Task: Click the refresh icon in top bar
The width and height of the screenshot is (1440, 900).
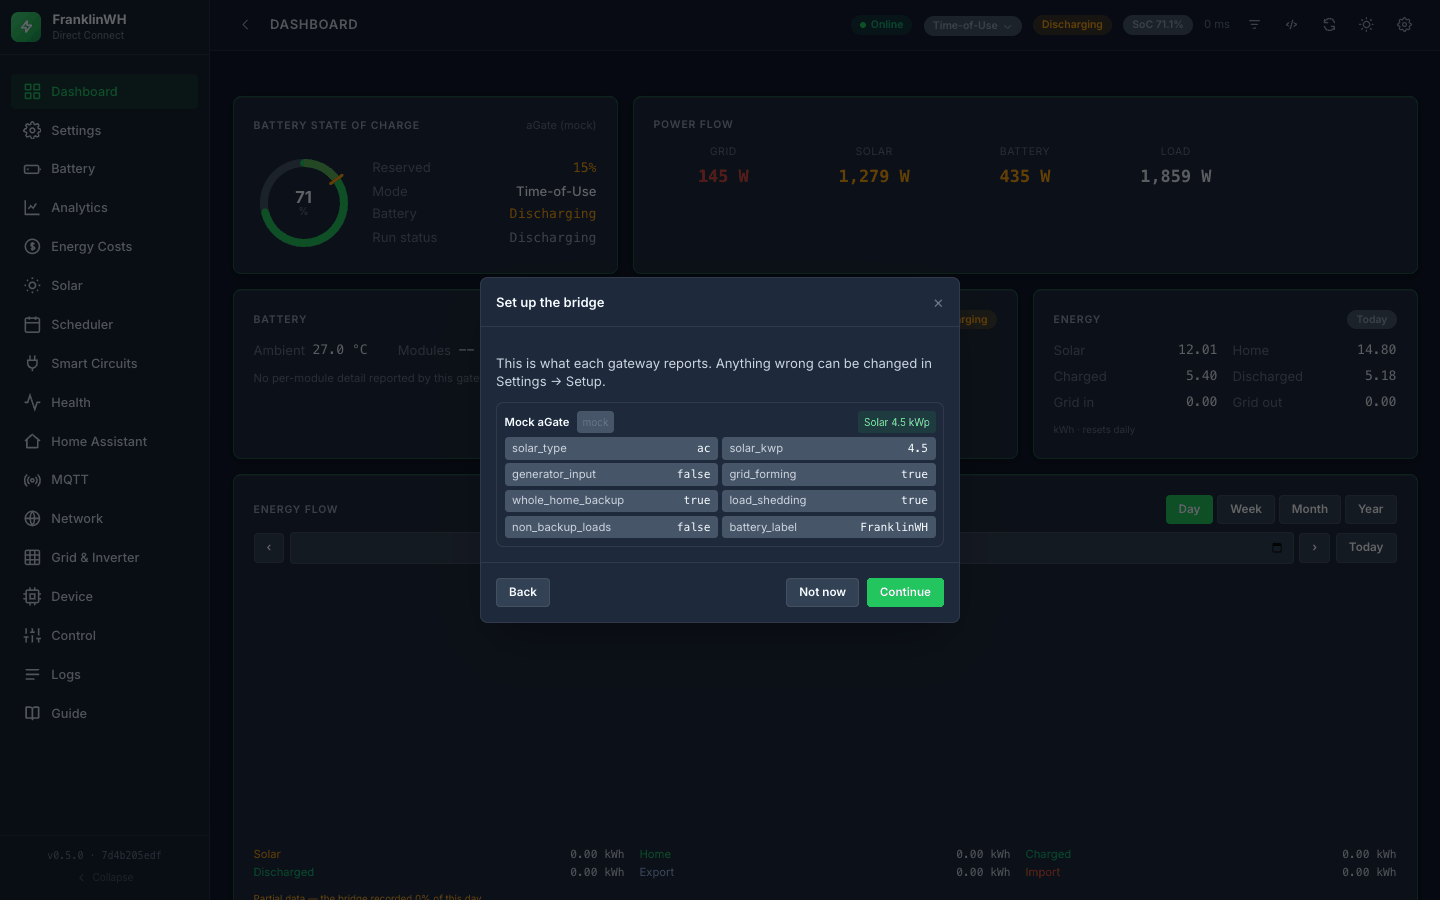Action: pos(1329,25)
